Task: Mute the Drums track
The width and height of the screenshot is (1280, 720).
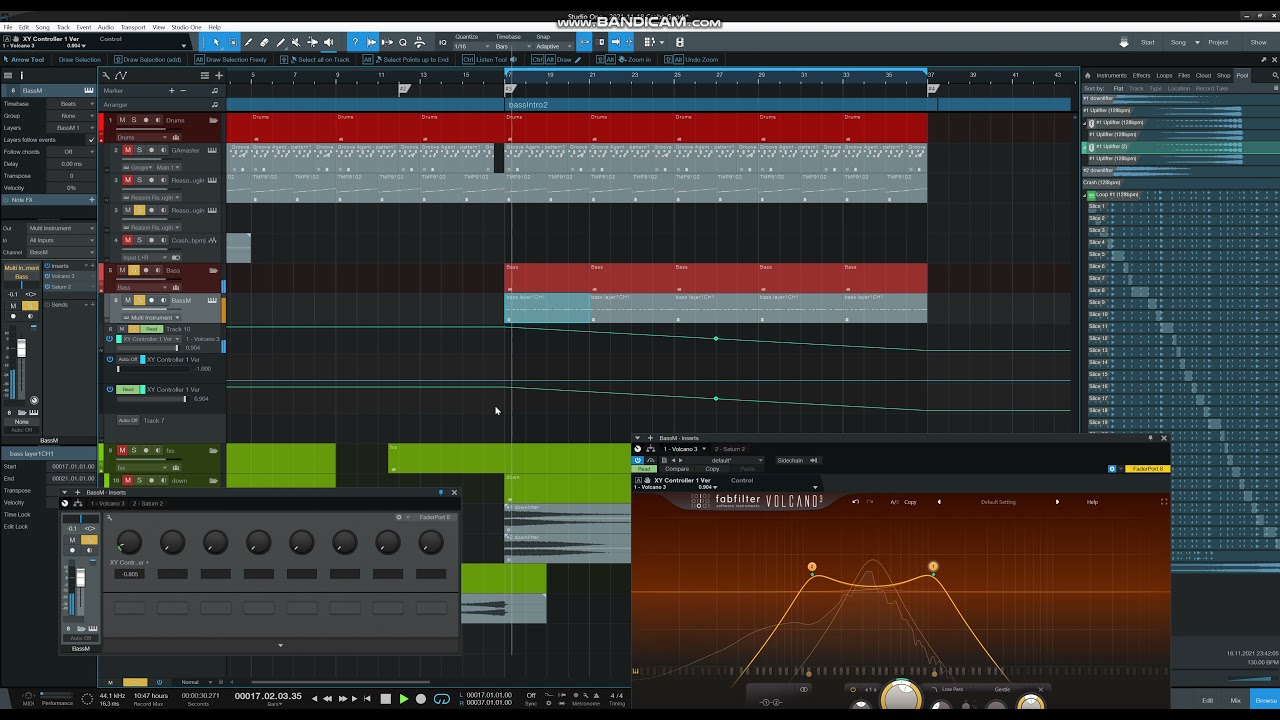Action: [123, 120]
